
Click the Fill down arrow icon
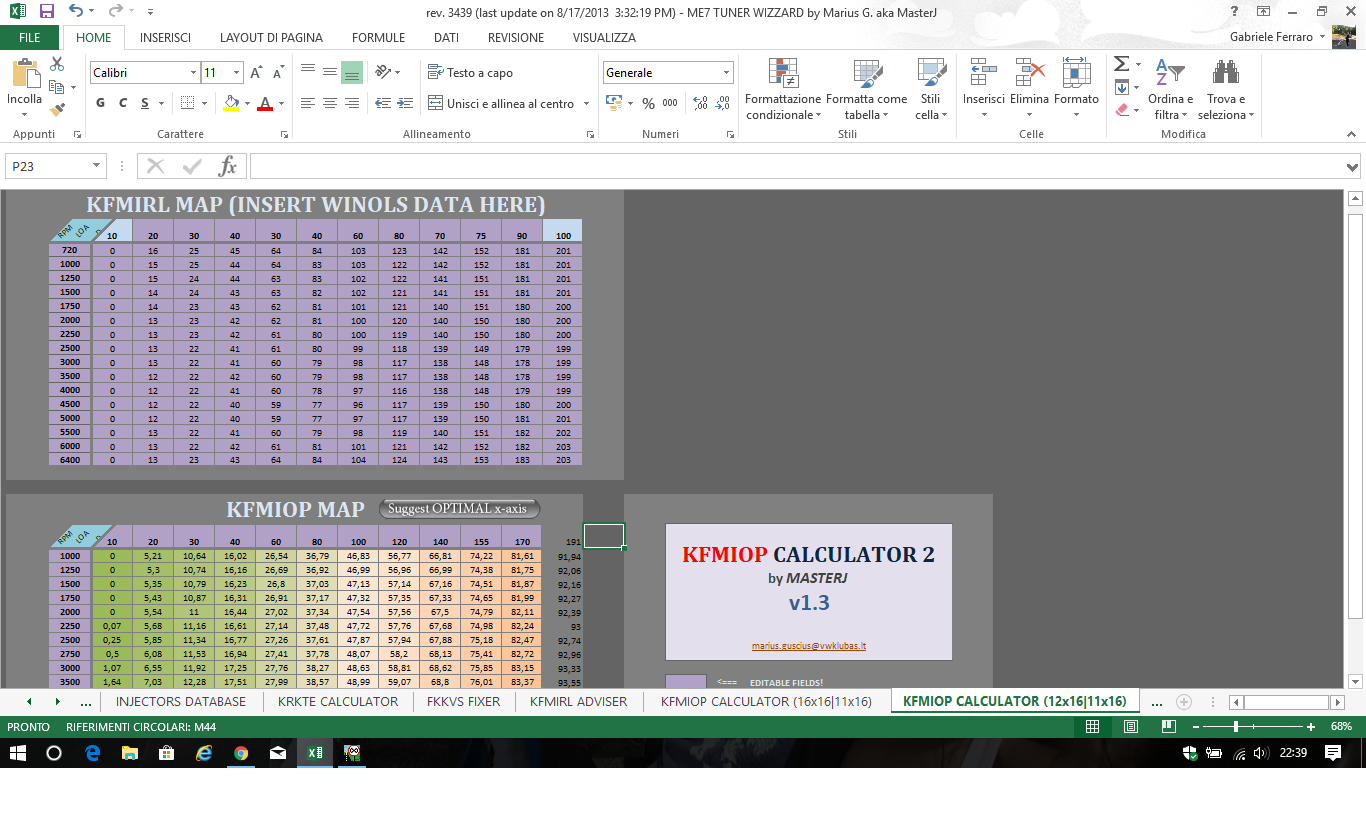tap(1121, 87)
